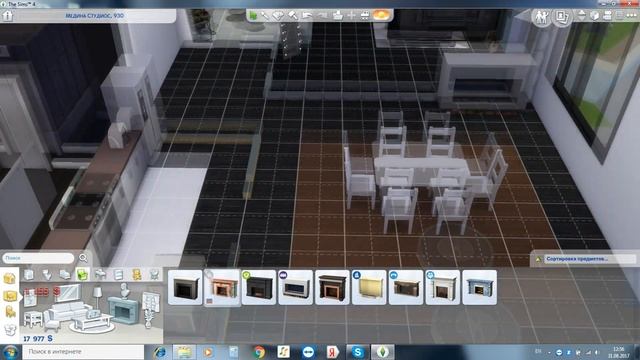
Task: Activate the Sledgehammer tool
Action: pyautogui.click(x=293, y=16)
